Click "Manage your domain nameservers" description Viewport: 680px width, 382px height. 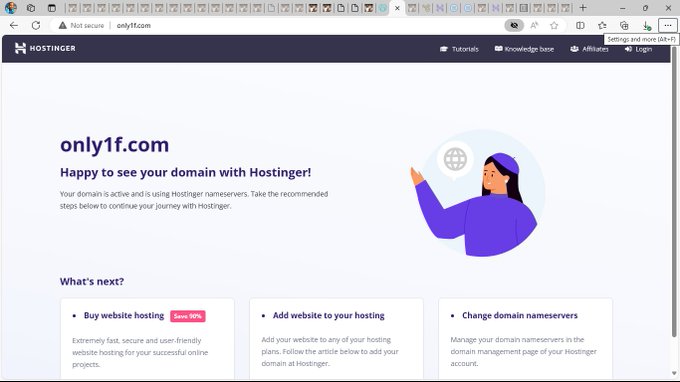tap(523, 352)
